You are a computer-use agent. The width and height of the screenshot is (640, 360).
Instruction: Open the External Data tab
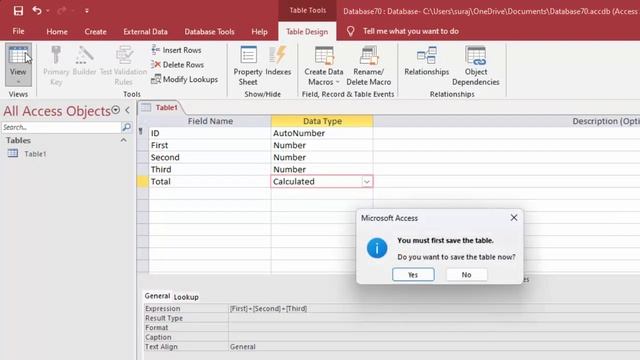click(145, 31)
